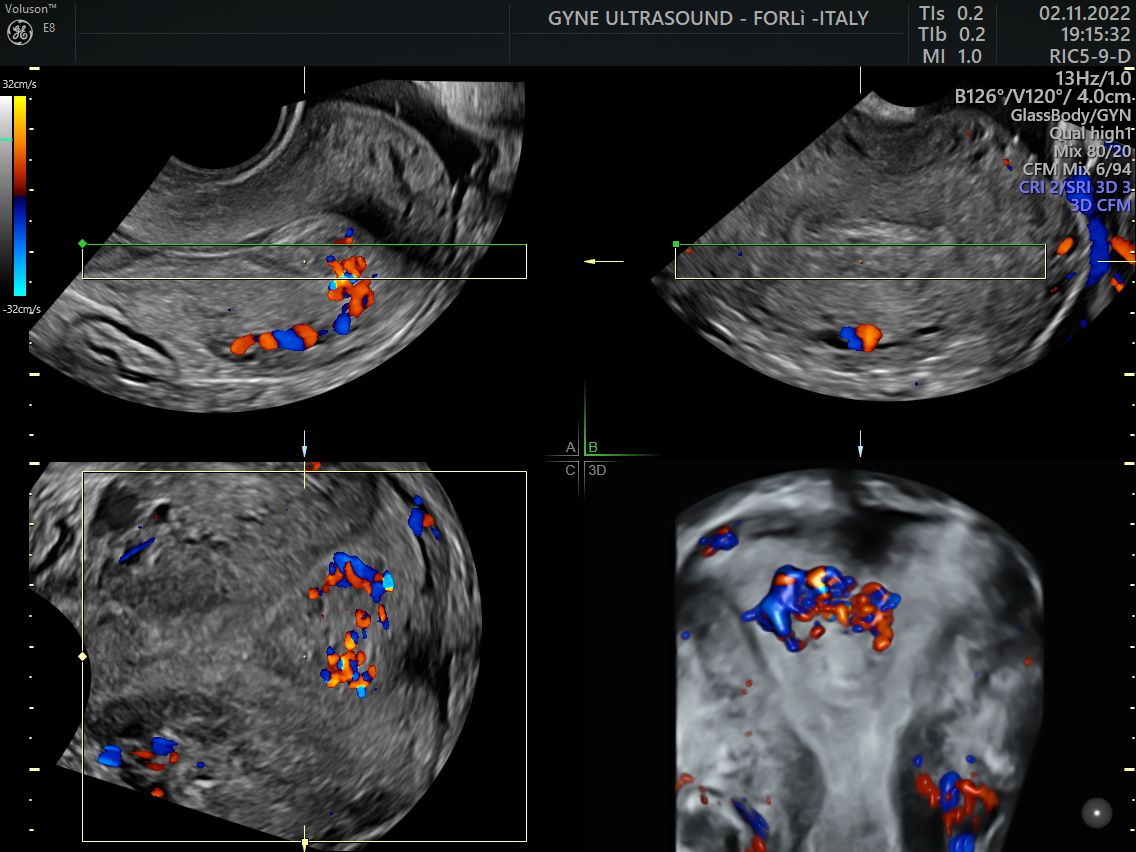Click the color velocity scale bar
This screenshot has width=1136, height=852.
point(20,195)
